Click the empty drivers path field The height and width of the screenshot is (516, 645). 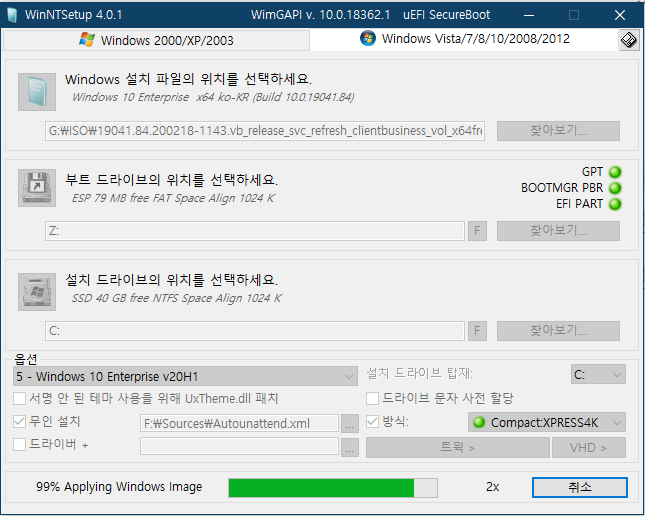[x=239, y=446]
